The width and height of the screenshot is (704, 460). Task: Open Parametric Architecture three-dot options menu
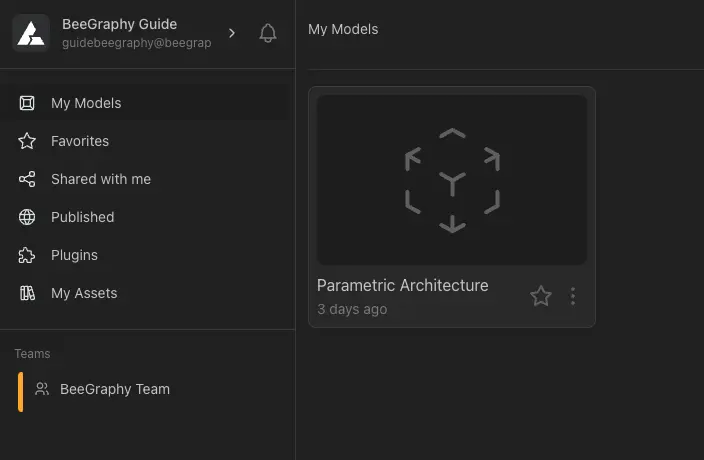click(x=573, y=296)
